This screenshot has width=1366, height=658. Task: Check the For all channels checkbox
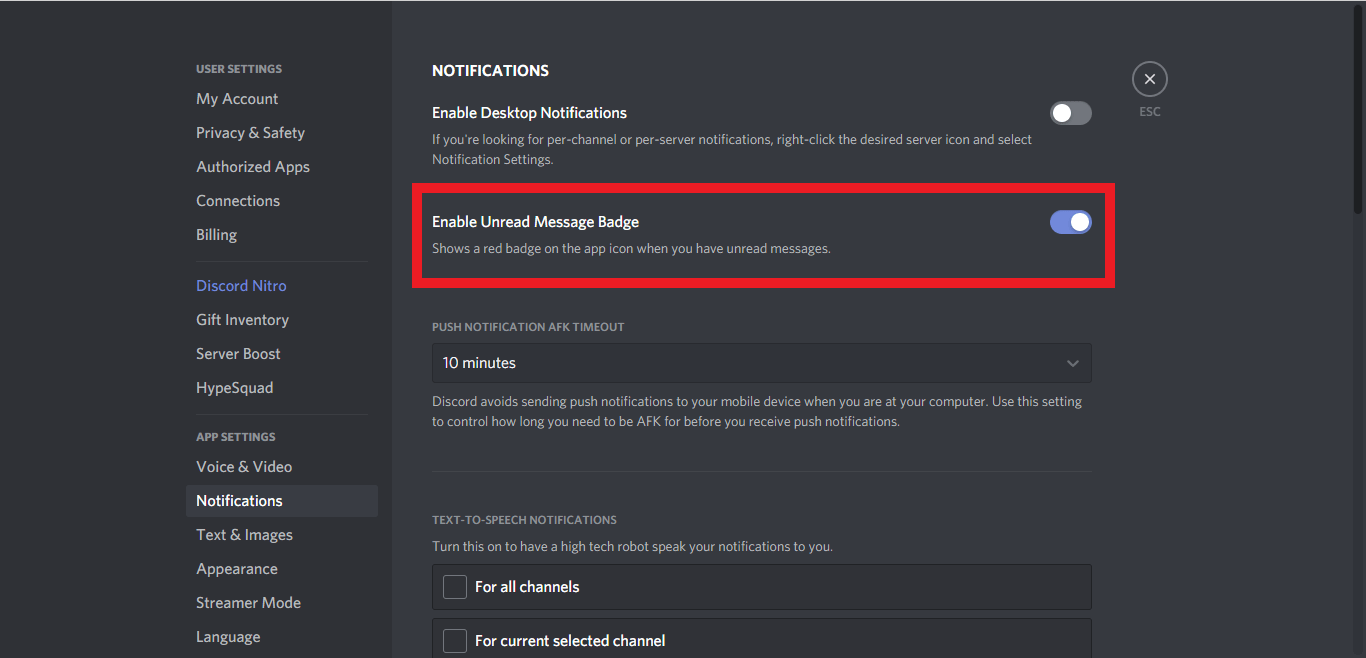455,587
